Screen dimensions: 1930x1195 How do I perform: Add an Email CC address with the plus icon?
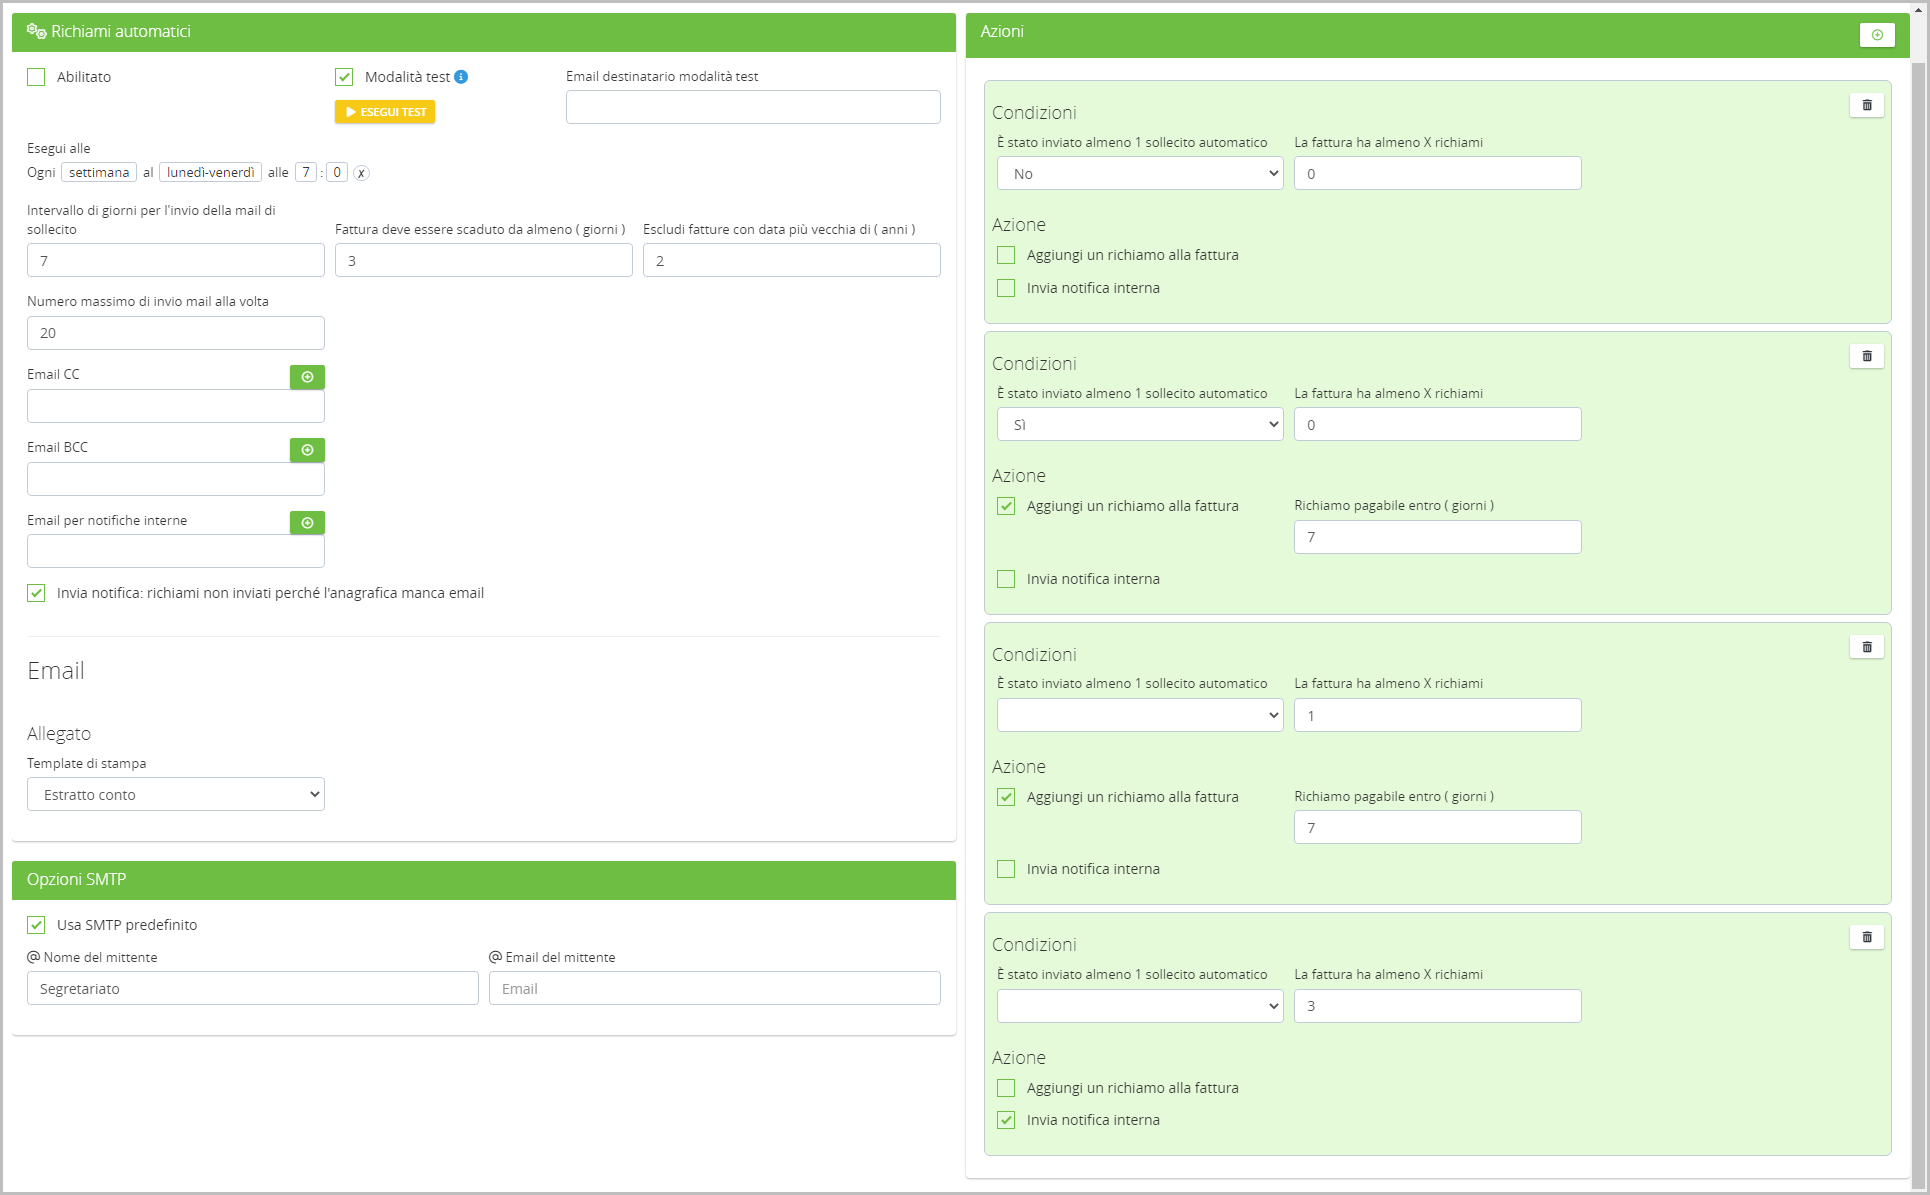[x=307, y=377]
